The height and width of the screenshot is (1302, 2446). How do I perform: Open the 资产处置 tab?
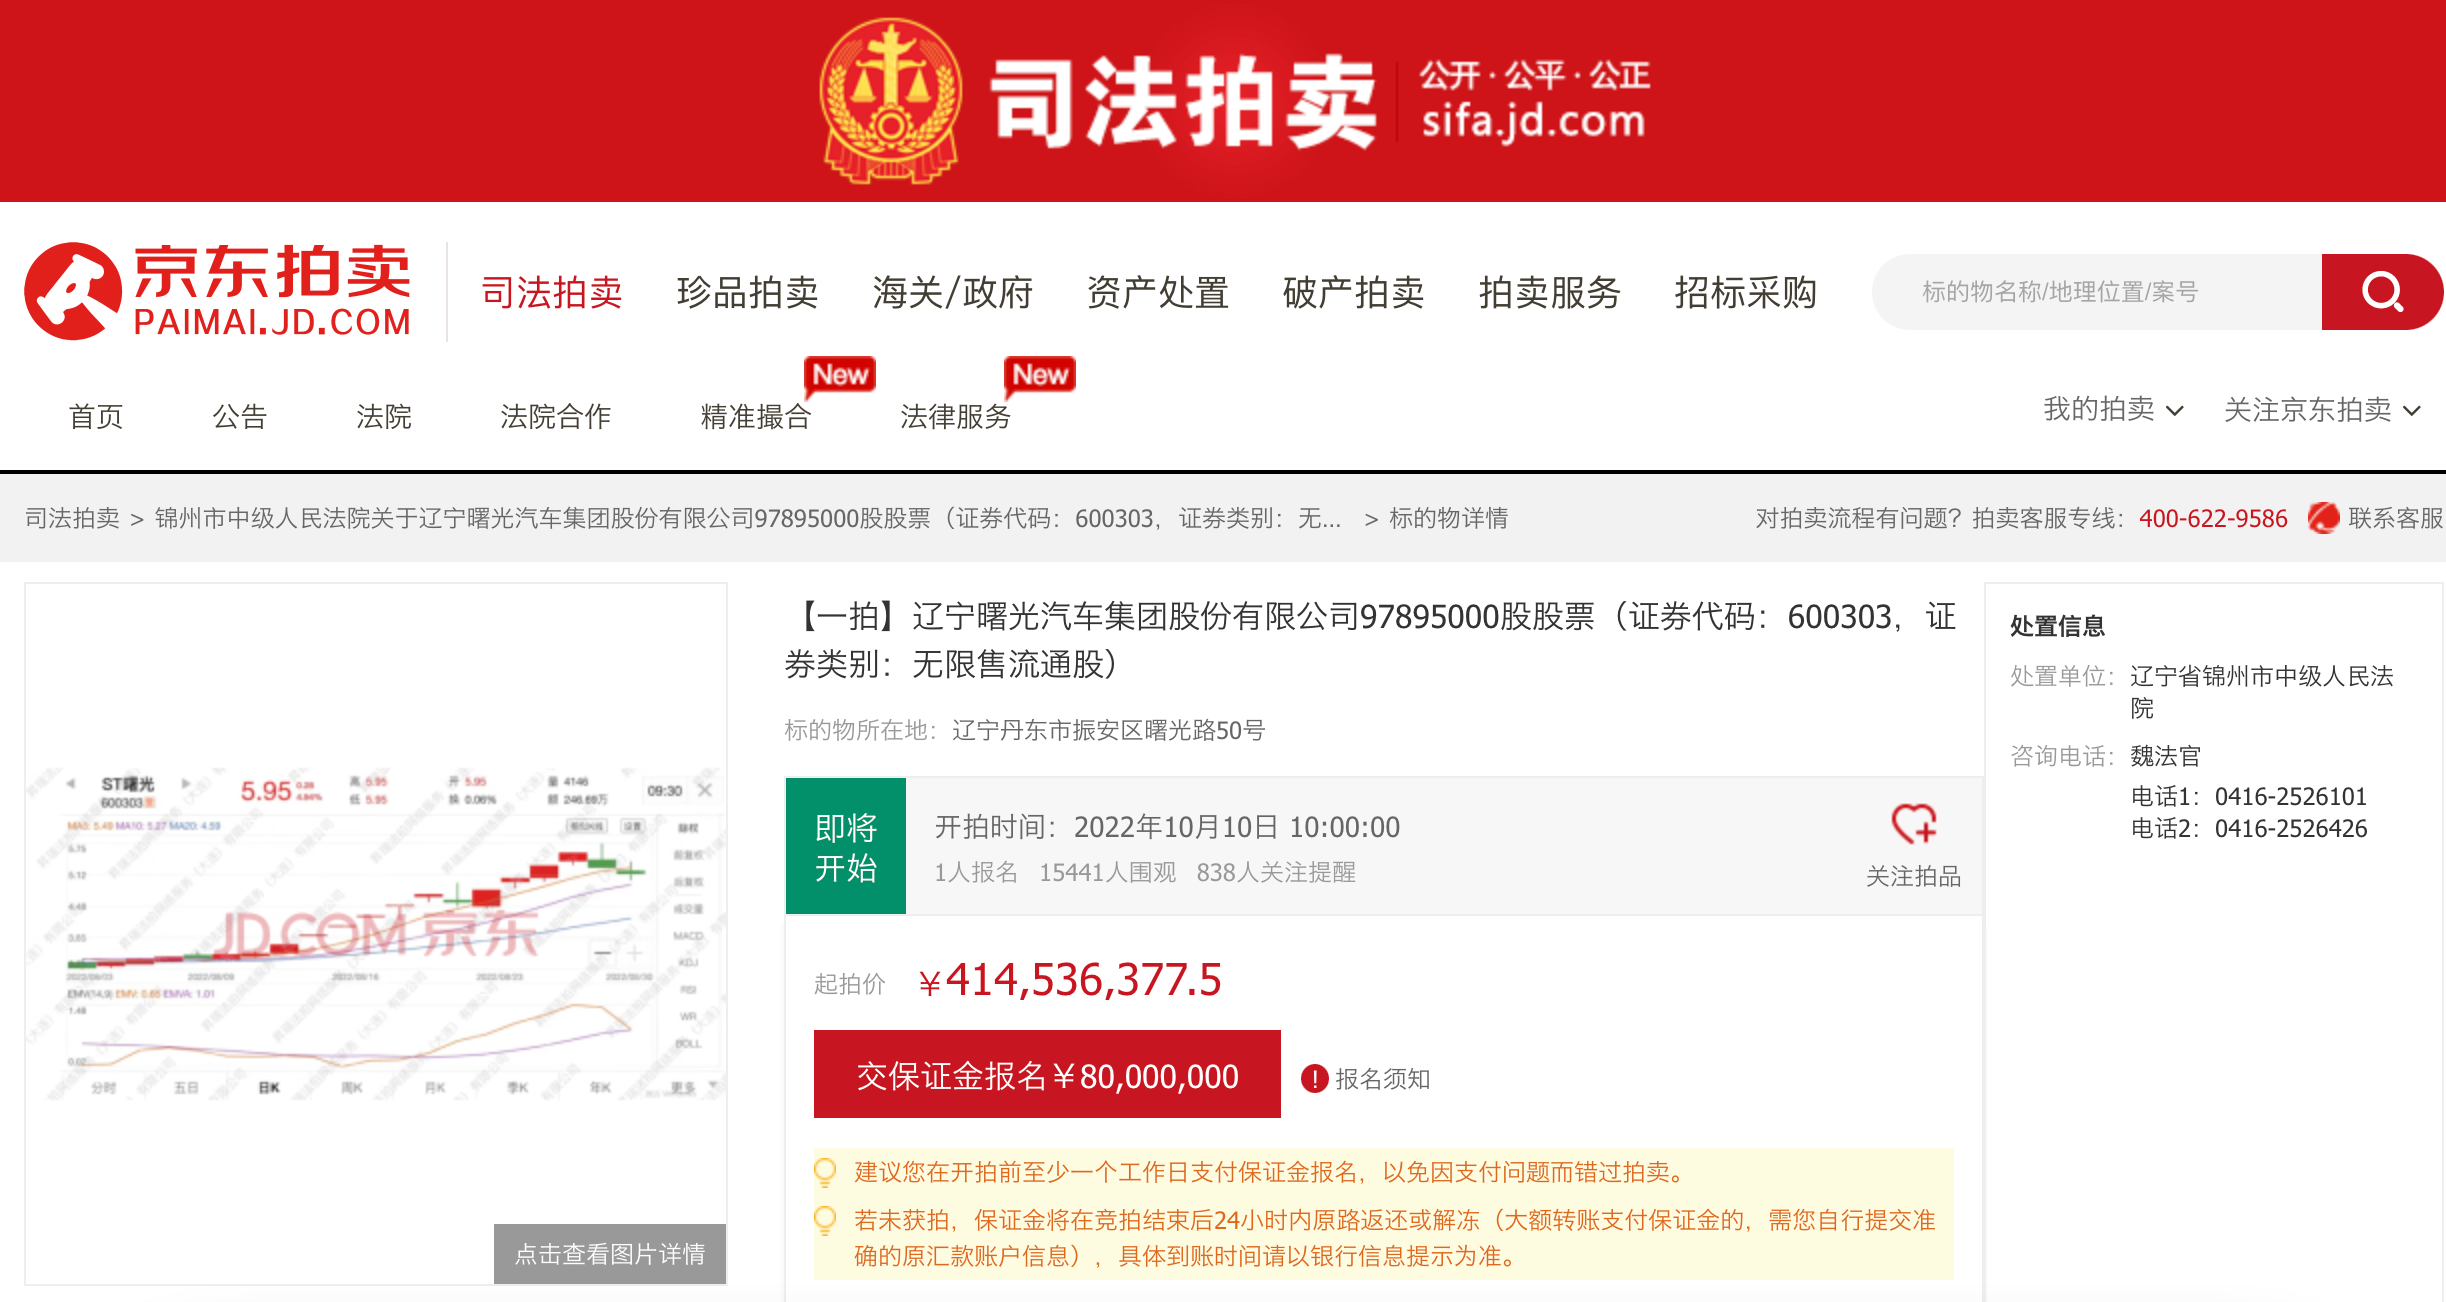pos(1158,292)
